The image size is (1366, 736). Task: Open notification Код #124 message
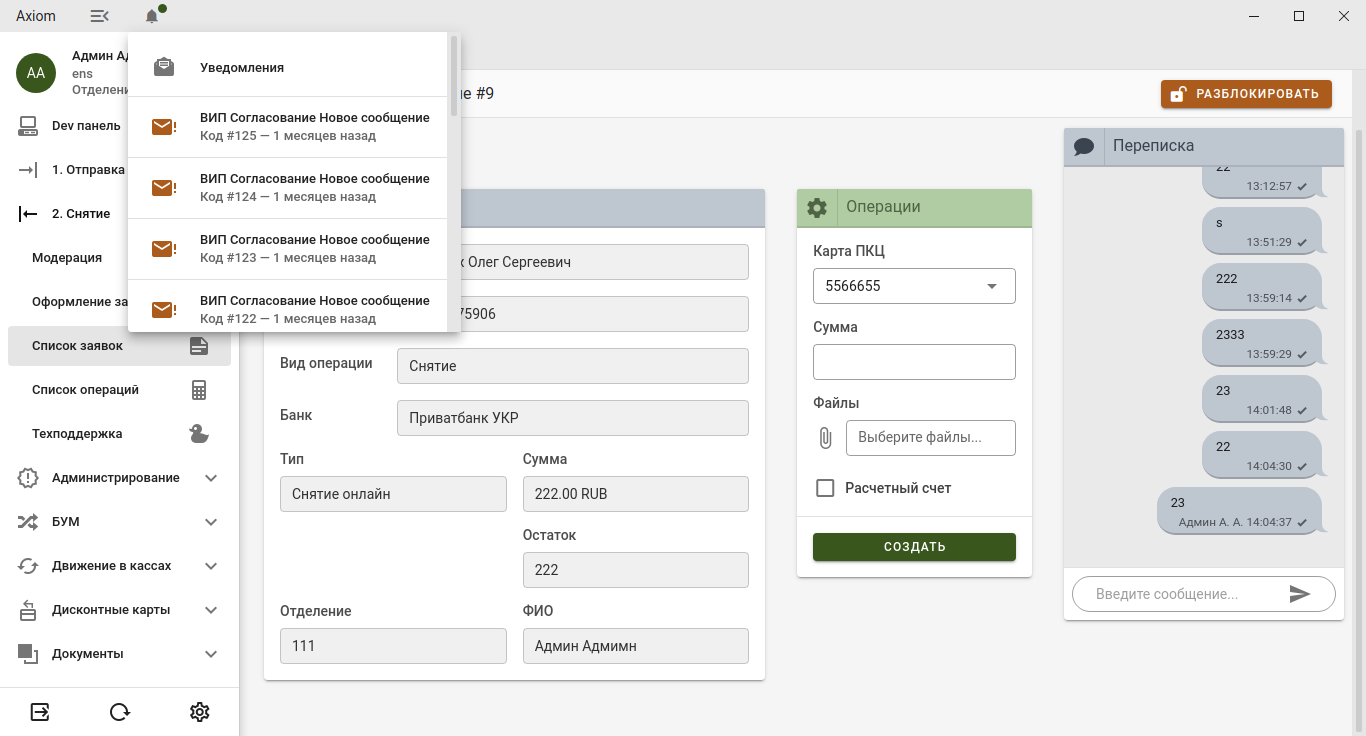point(288,188)
